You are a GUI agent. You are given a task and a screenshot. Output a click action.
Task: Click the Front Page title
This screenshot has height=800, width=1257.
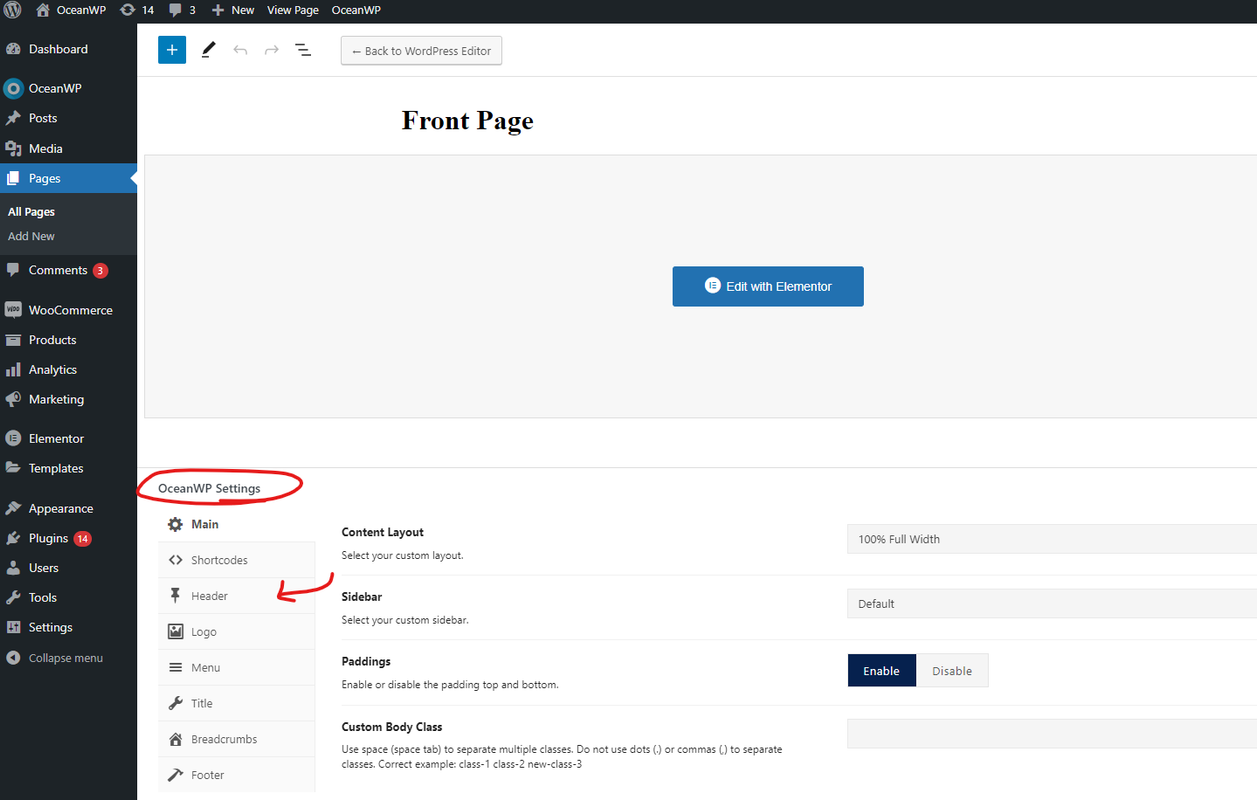tap(467, 120)
